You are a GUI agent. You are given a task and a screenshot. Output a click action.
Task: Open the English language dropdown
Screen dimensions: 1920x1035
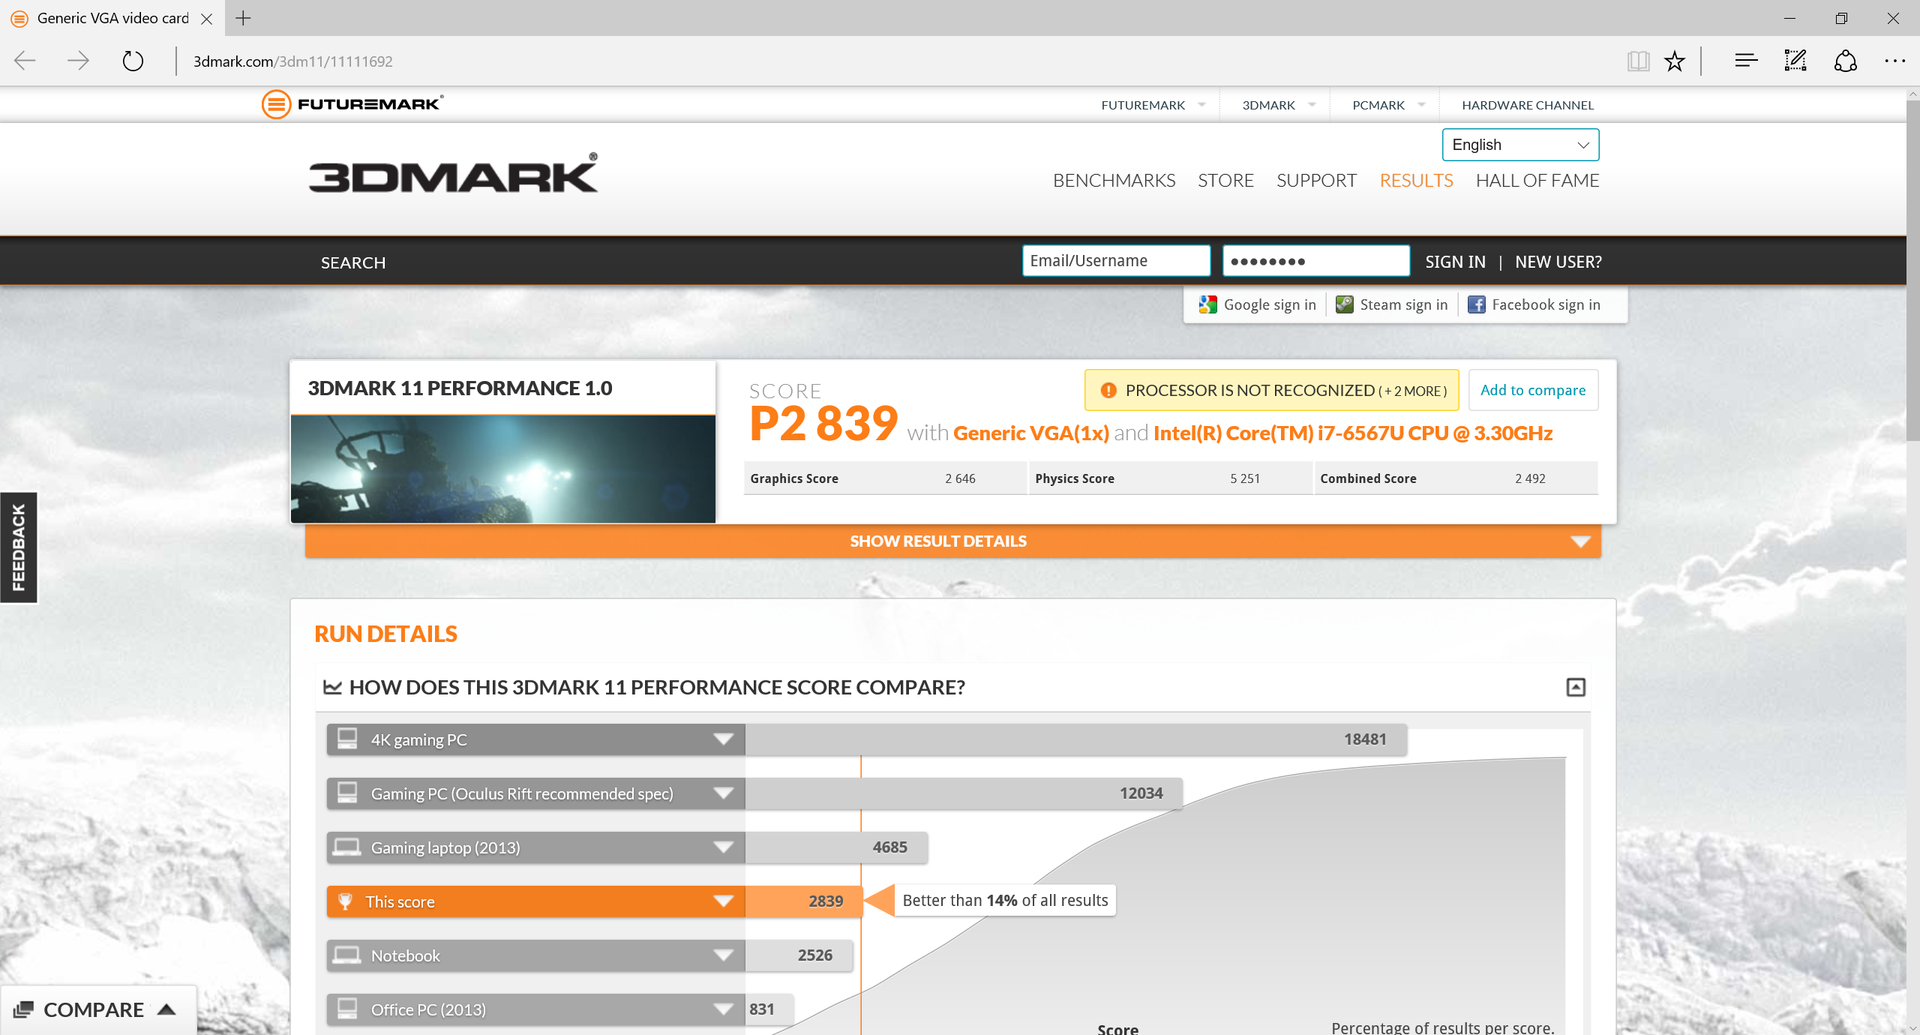1520,144
